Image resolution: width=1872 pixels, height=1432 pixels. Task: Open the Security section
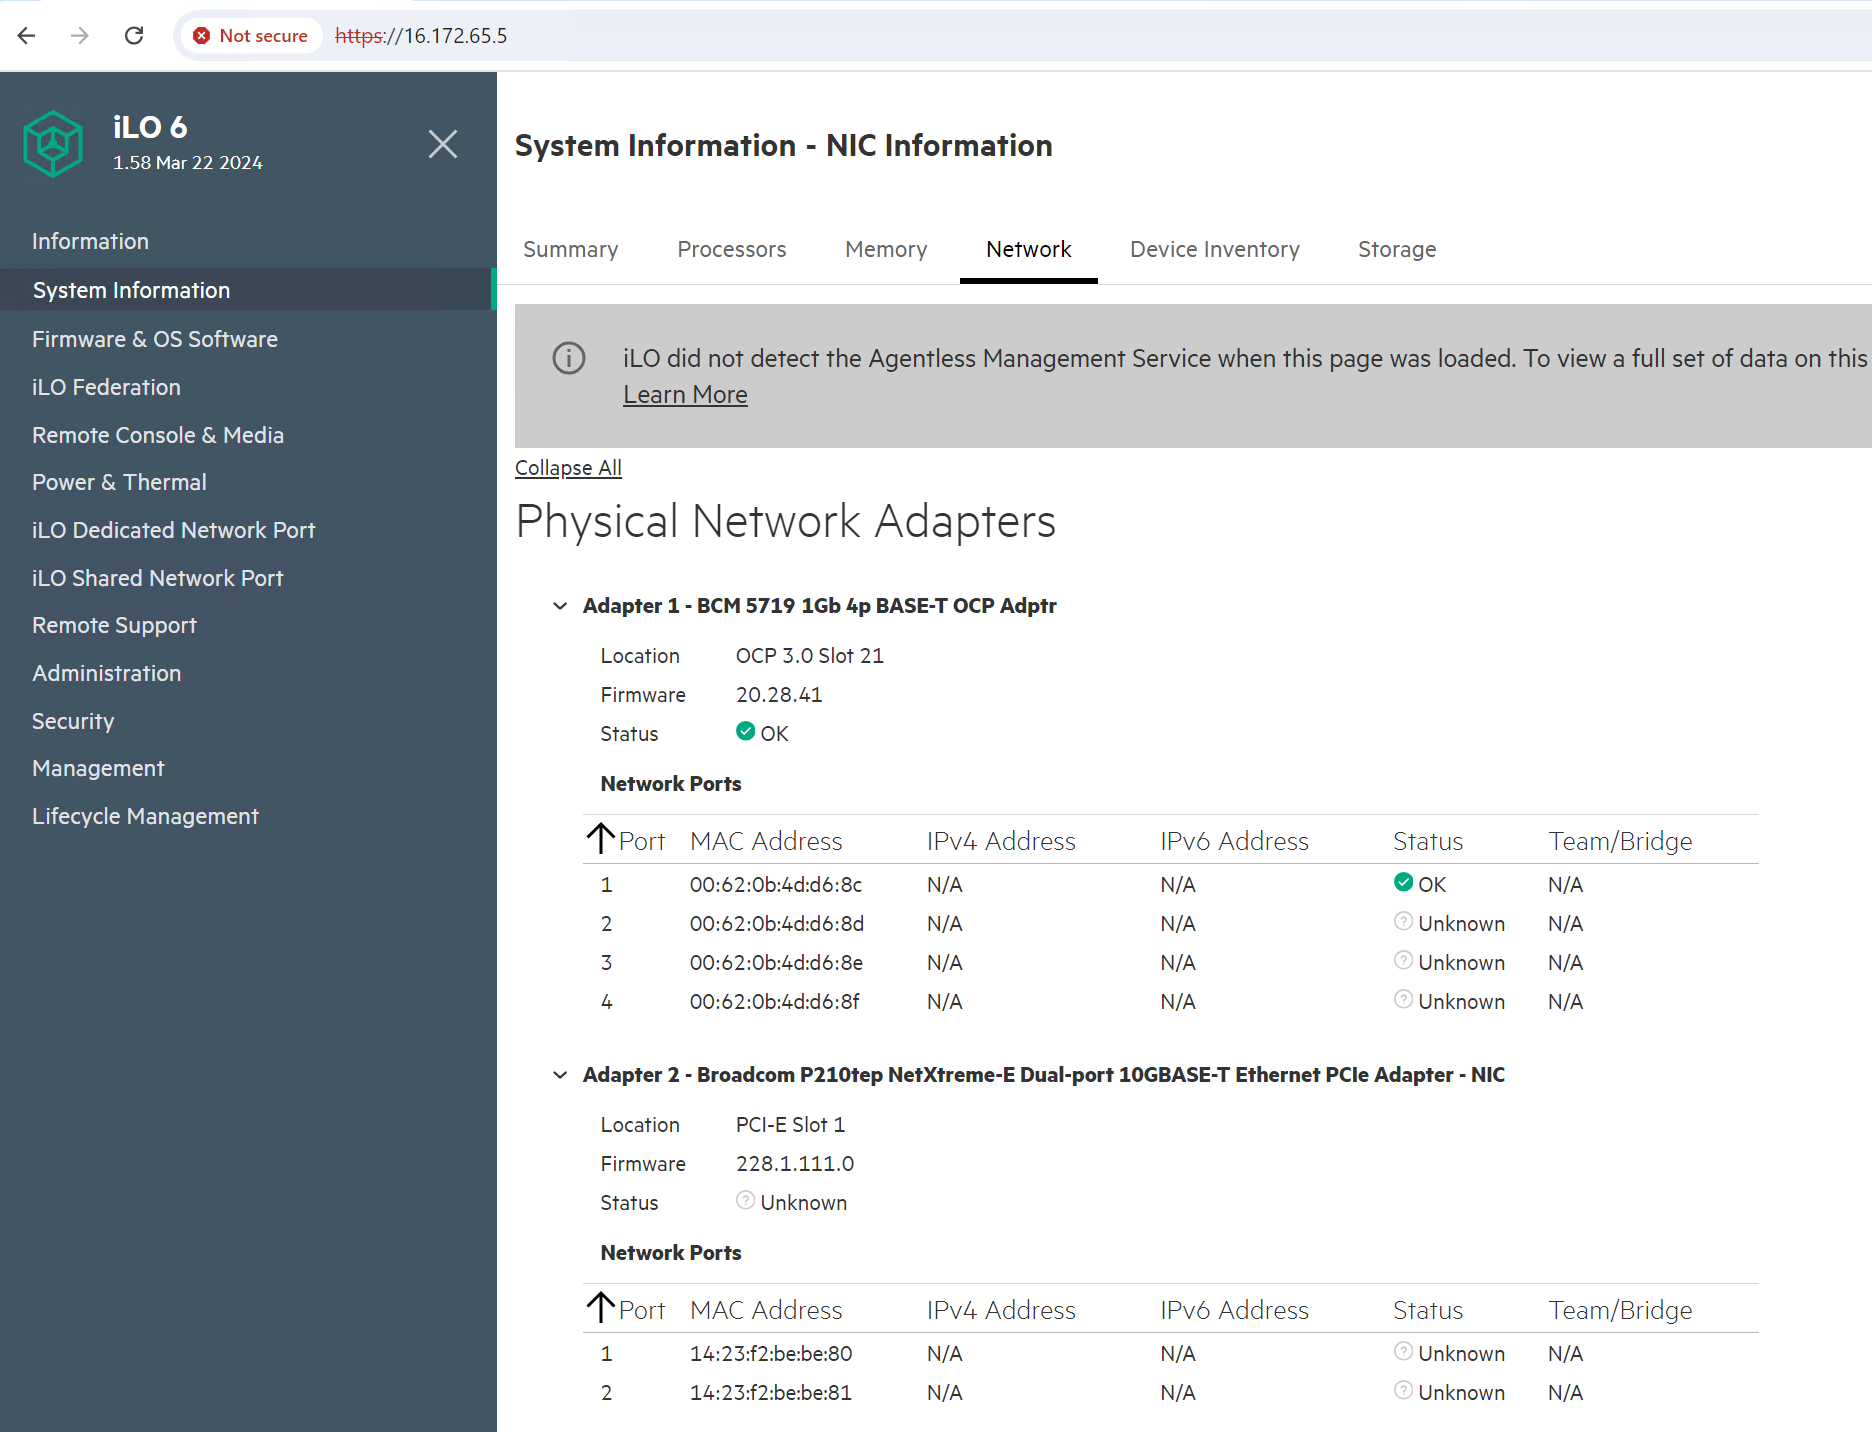tap(73, 721)
